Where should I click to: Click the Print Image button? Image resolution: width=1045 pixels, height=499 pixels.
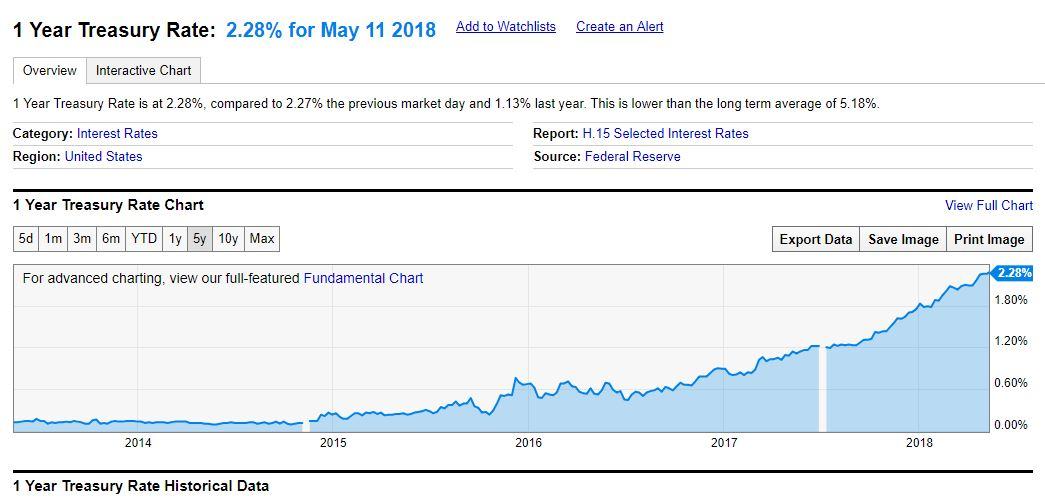point(989,239)
